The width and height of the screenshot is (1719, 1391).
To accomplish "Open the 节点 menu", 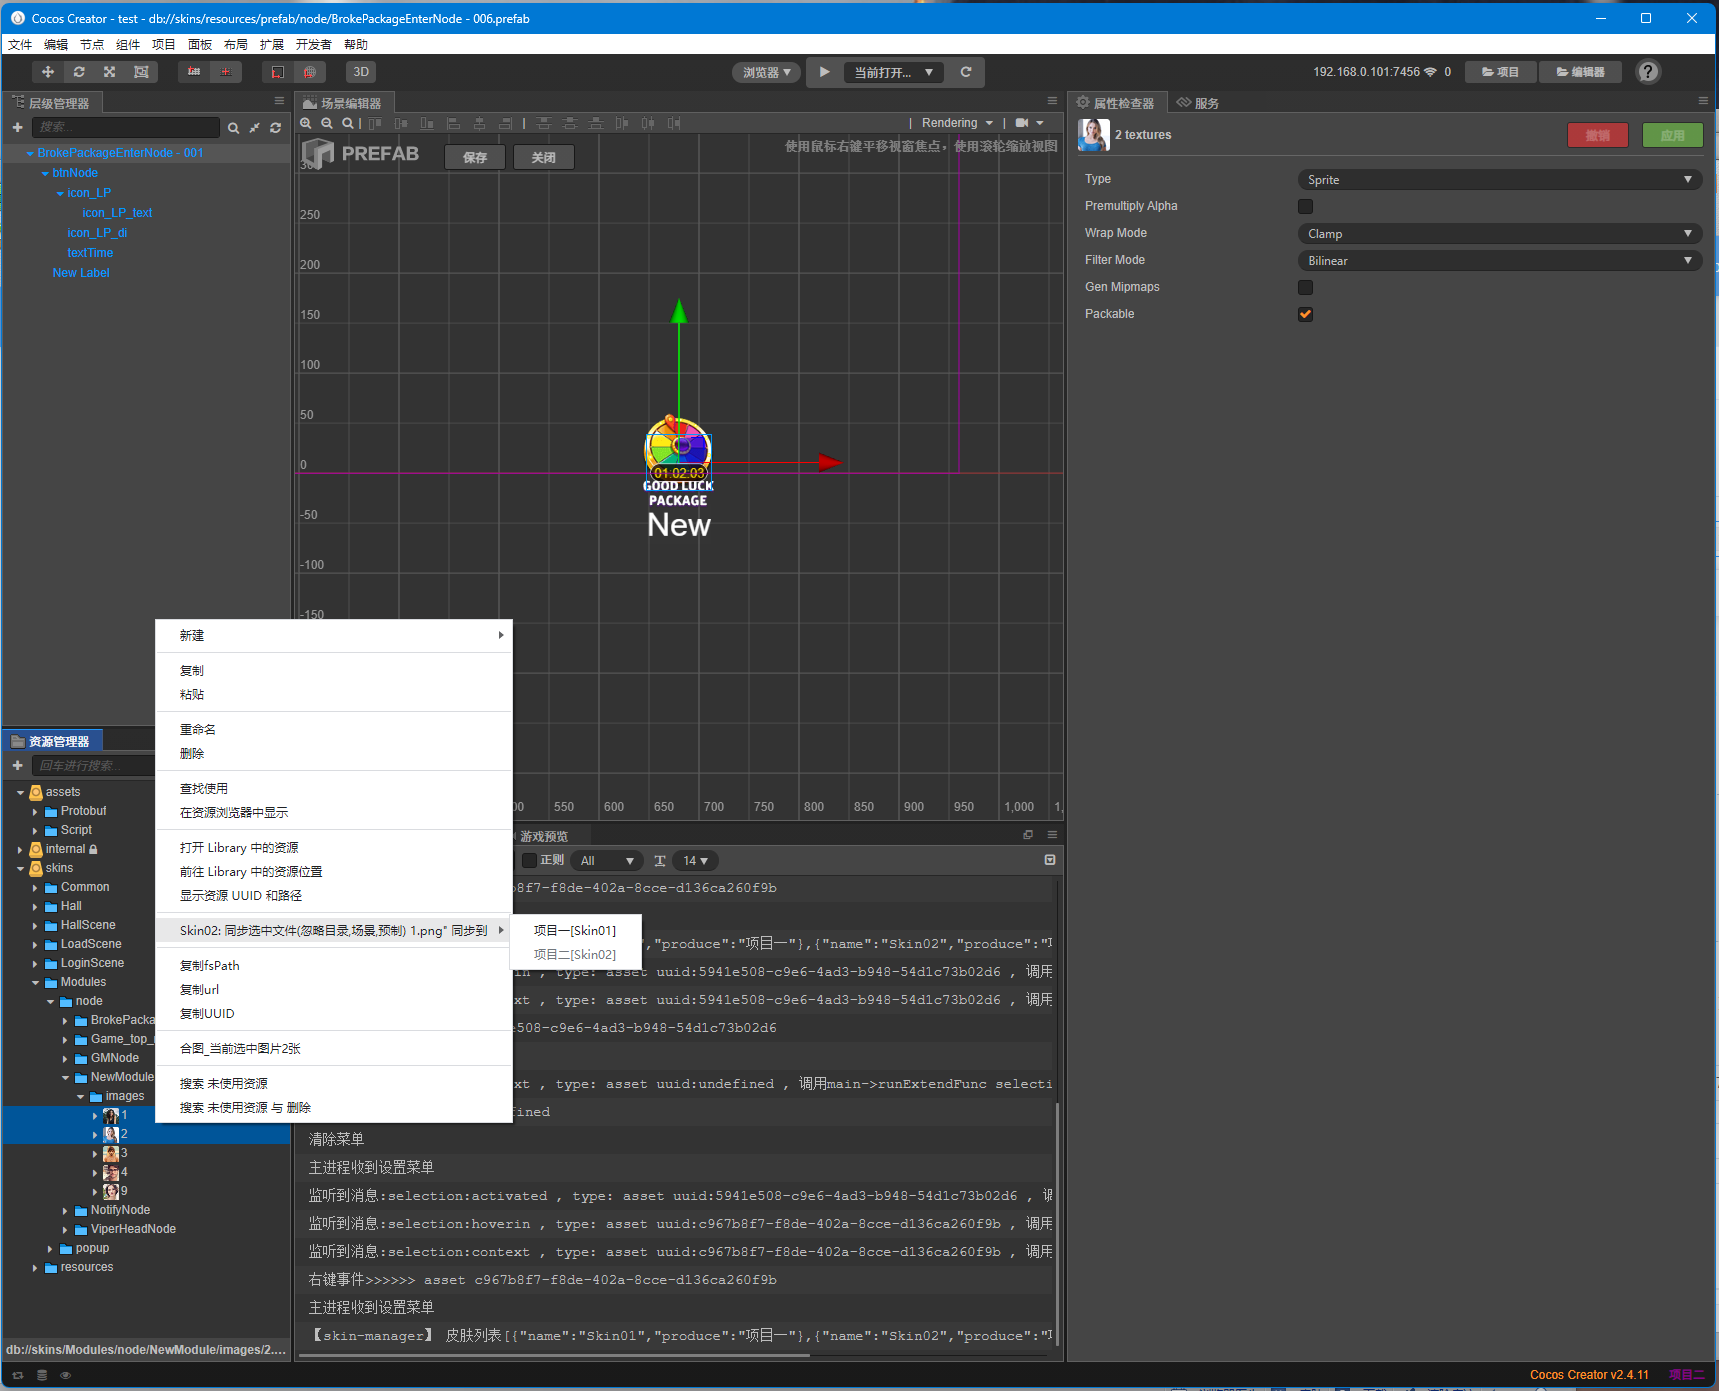I will [92, 44].
